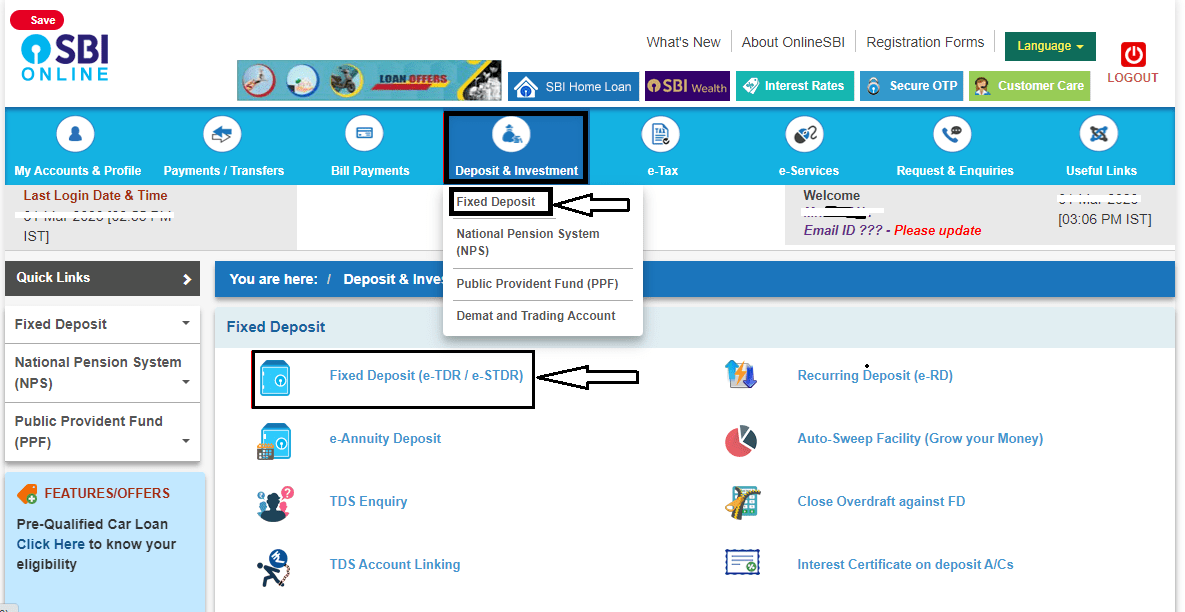Open the What's New link
The width and height of the screenshot is (1185, 612).
point(683,42)
